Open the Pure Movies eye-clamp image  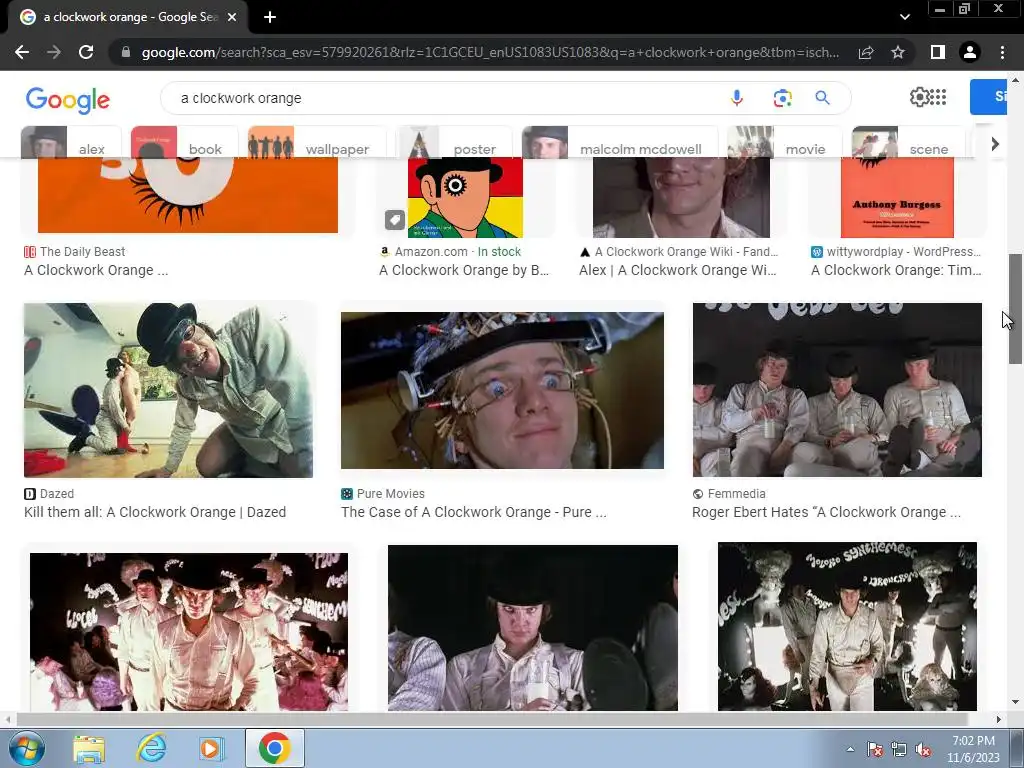tap(502, 390)
